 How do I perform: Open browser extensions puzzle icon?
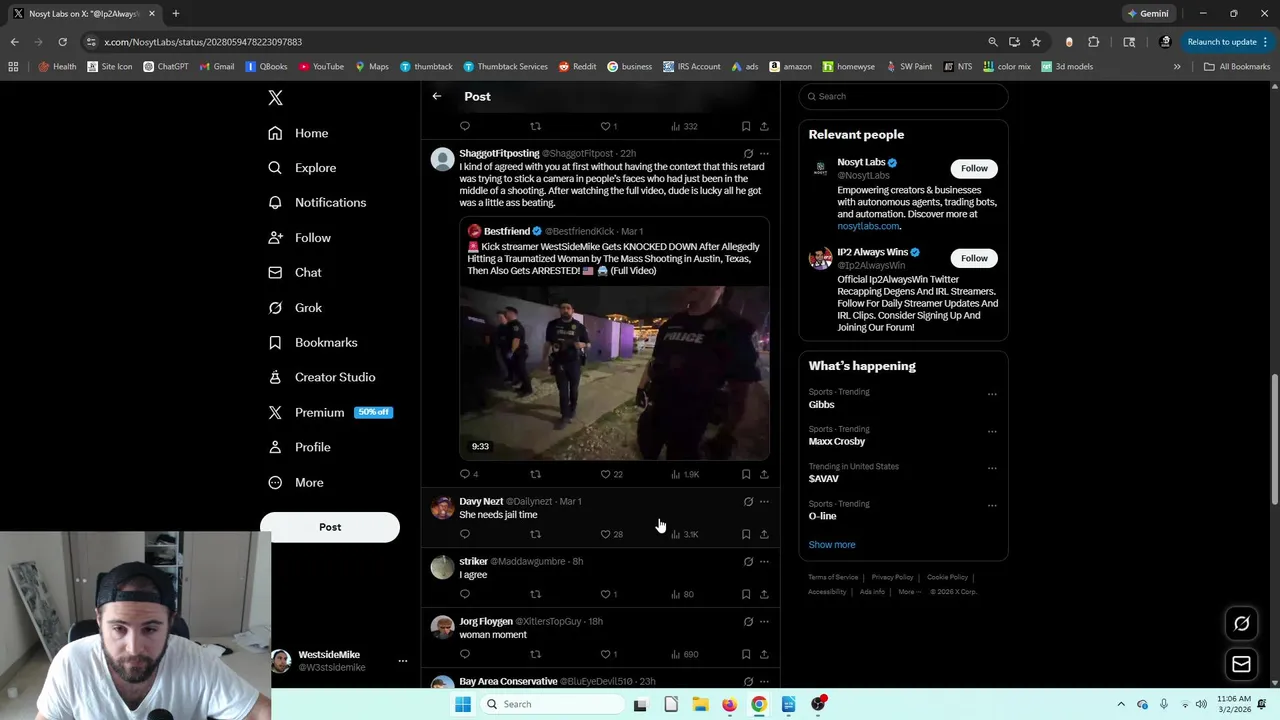pyautogui.click(x=1093, y=42)
